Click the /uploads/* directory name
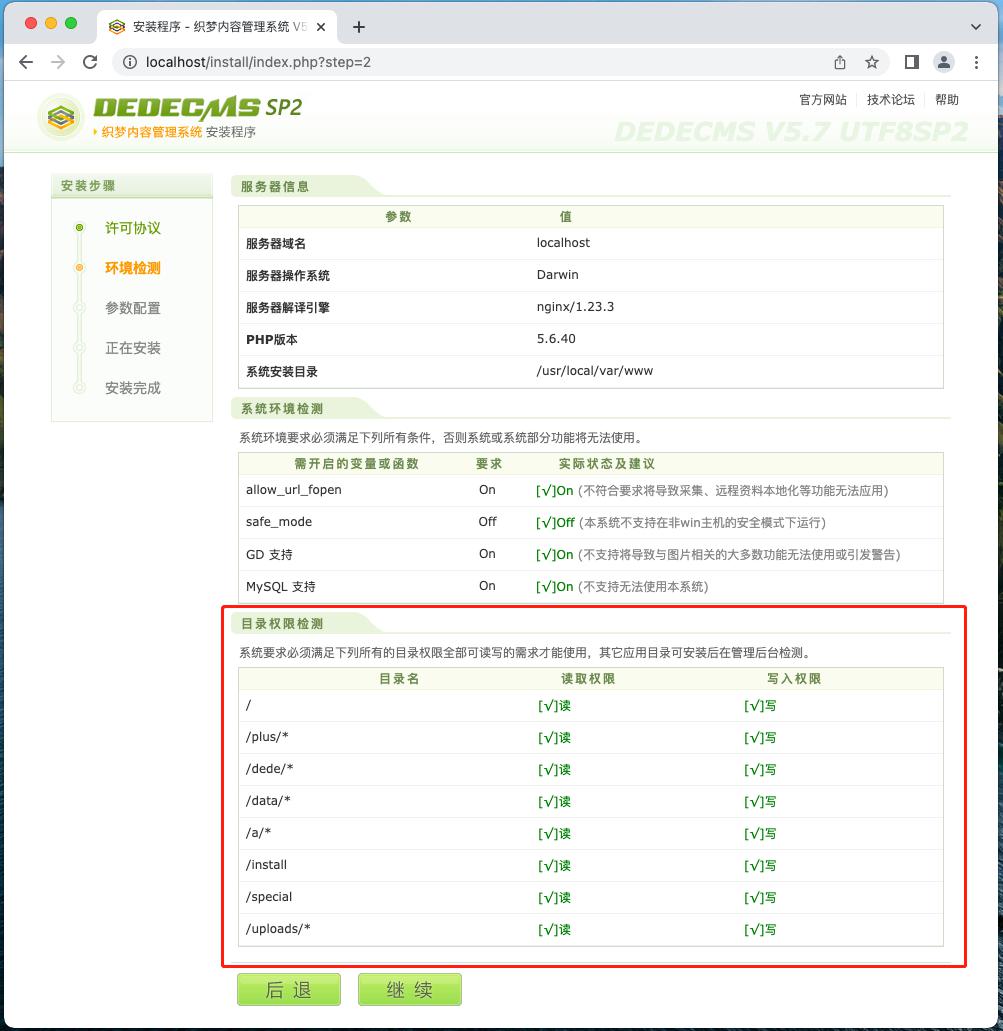This screenshot has width=1003, height=1031. pos(278,929)
